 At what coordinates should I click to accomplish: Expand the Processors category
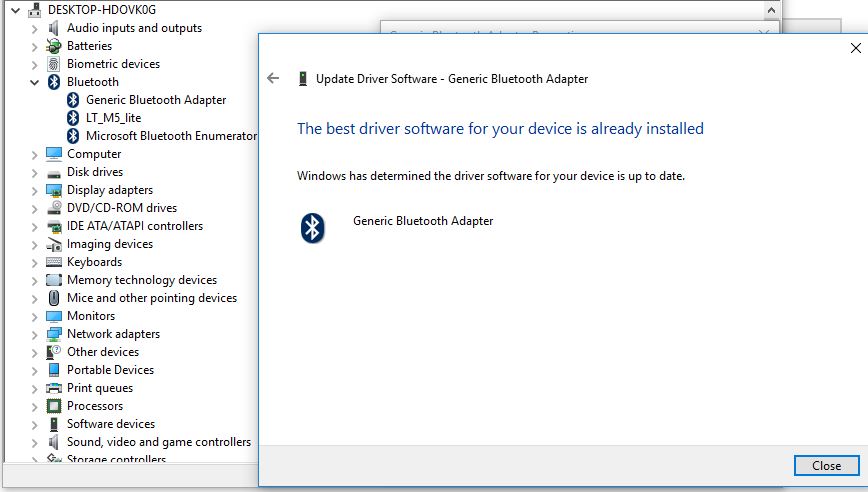click(34, 407)
